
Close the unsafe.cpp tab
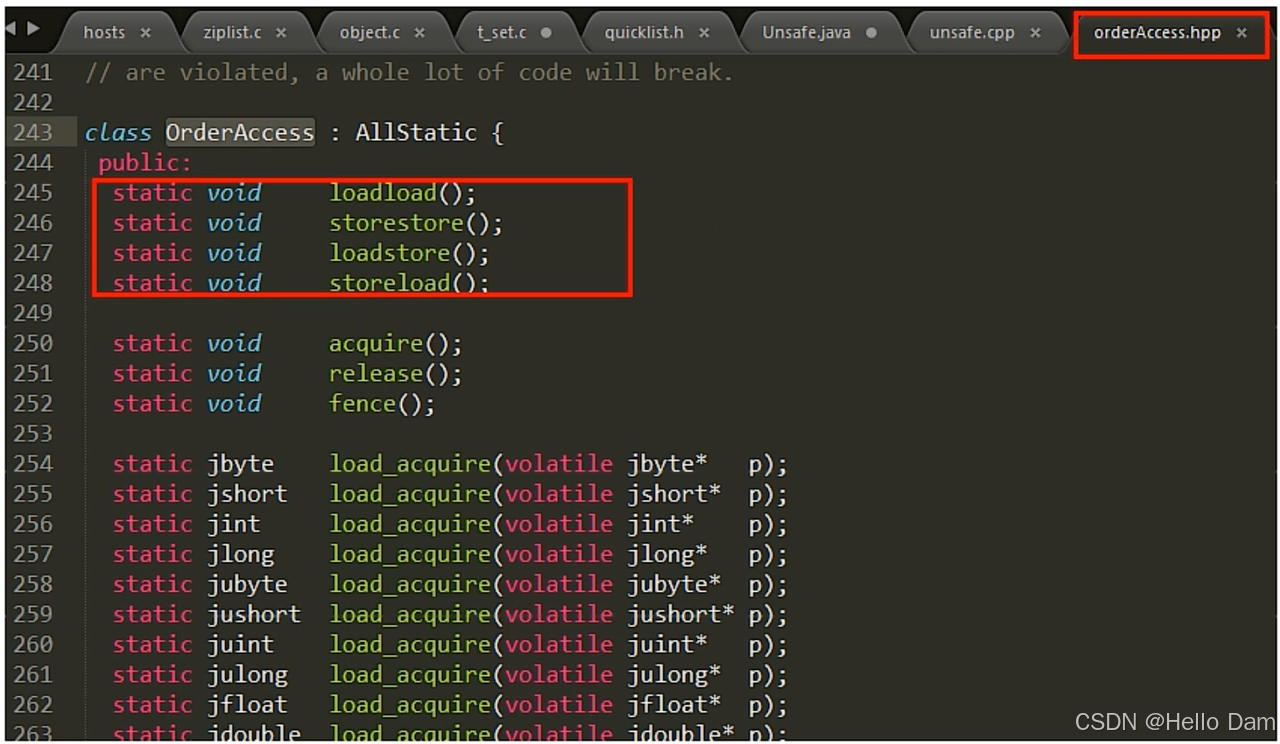point(1034,33)
